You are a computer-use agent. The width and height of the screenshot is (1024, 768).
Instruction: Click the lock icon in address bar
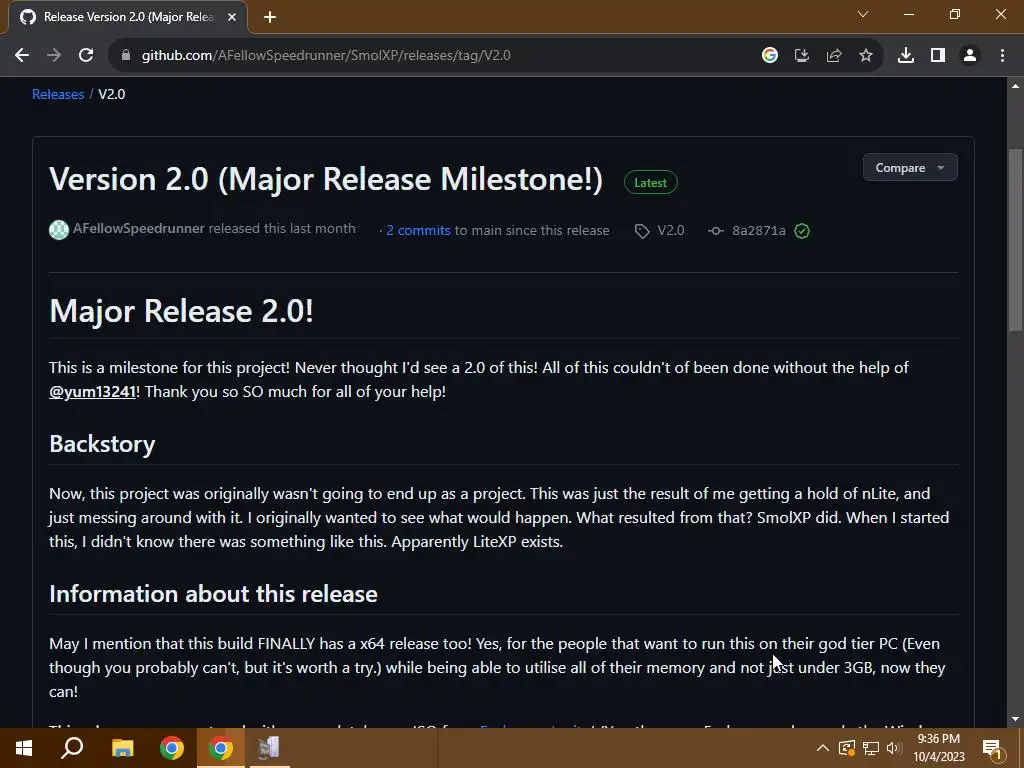(126, 56)
